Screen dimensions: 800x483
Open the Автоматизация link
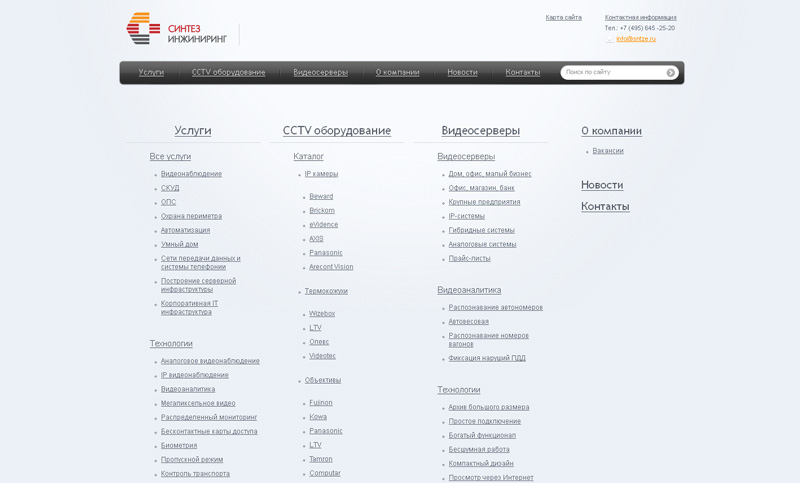click(x=185, y=231)
